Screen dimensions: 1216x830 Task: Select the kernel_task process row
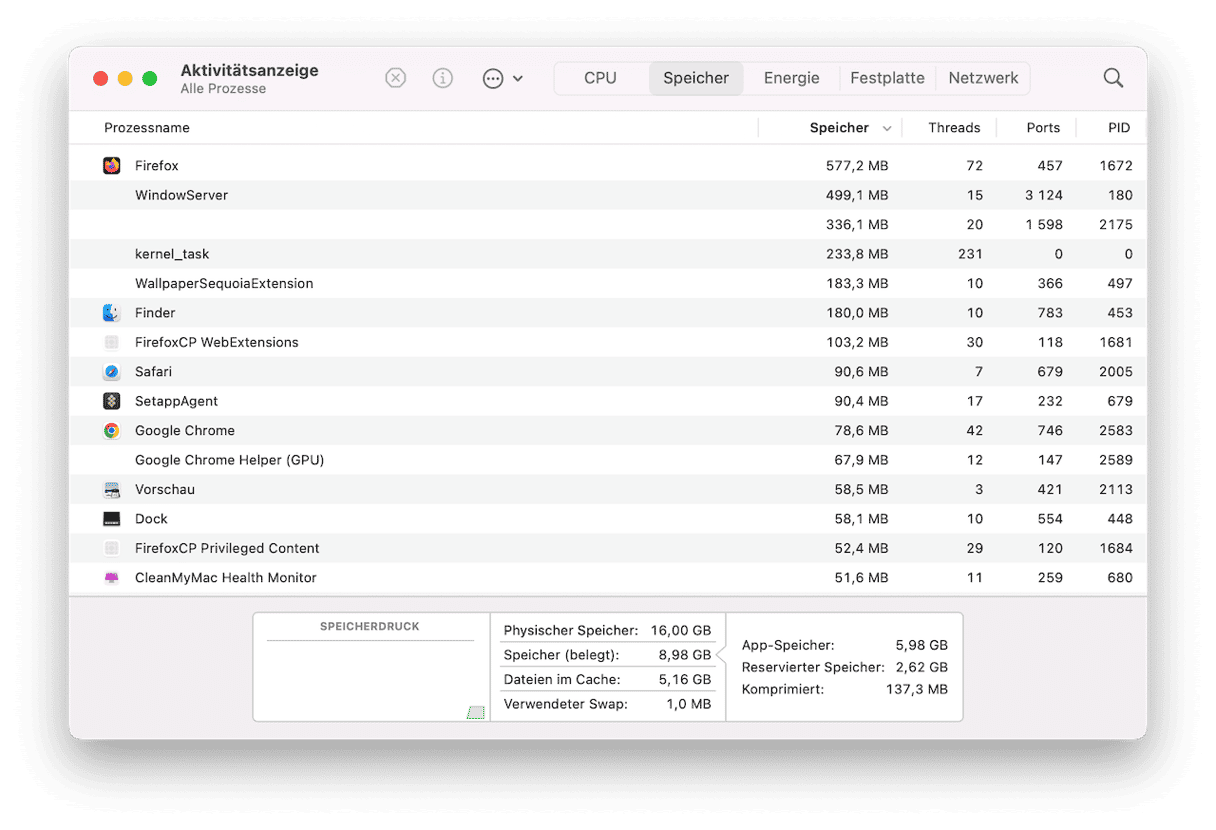click(x=608, y=254)
